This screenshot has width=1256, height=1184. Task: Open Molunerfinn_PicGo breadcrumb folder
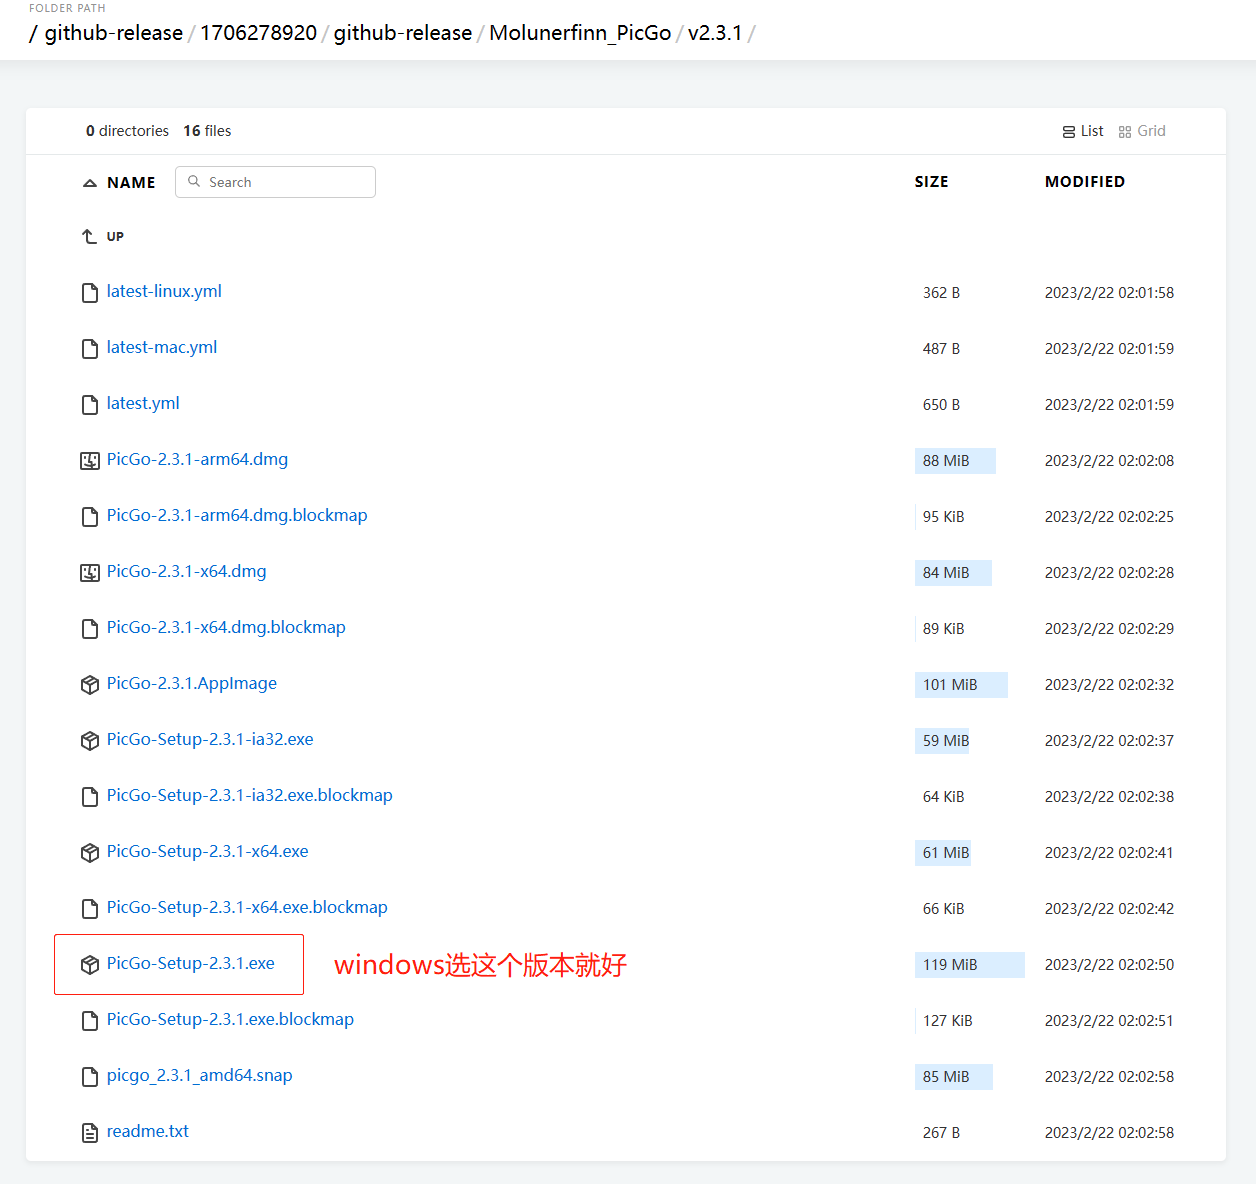[580, 33]
